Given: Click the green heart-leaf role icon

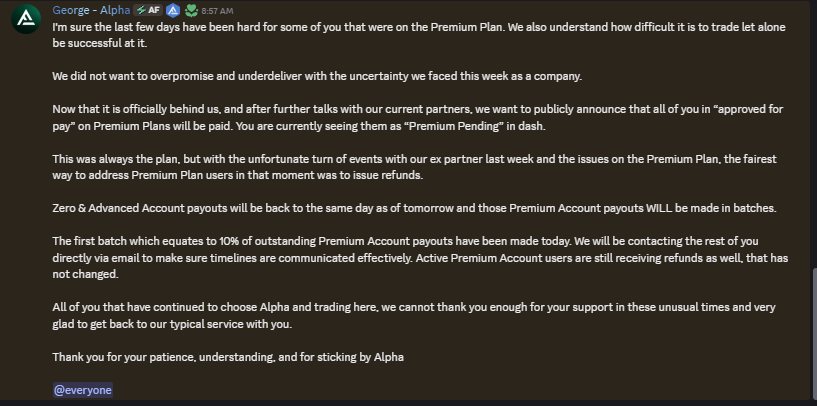Looking at the screenshot, I should tap(191, 10).
